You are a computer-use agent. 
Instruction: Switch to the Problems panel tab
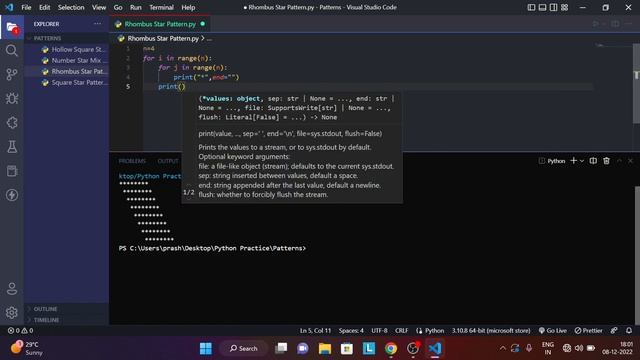132,161
